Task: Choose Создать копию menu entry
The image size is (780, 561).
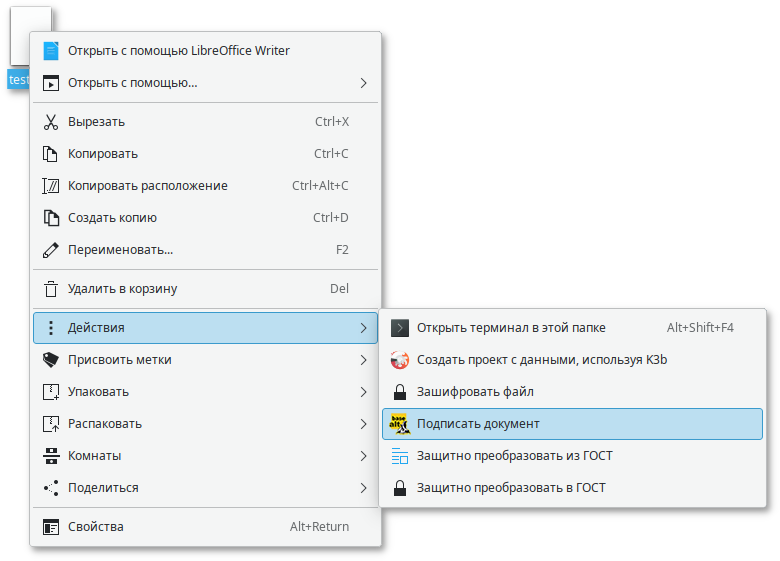Action: pos(205,218)
